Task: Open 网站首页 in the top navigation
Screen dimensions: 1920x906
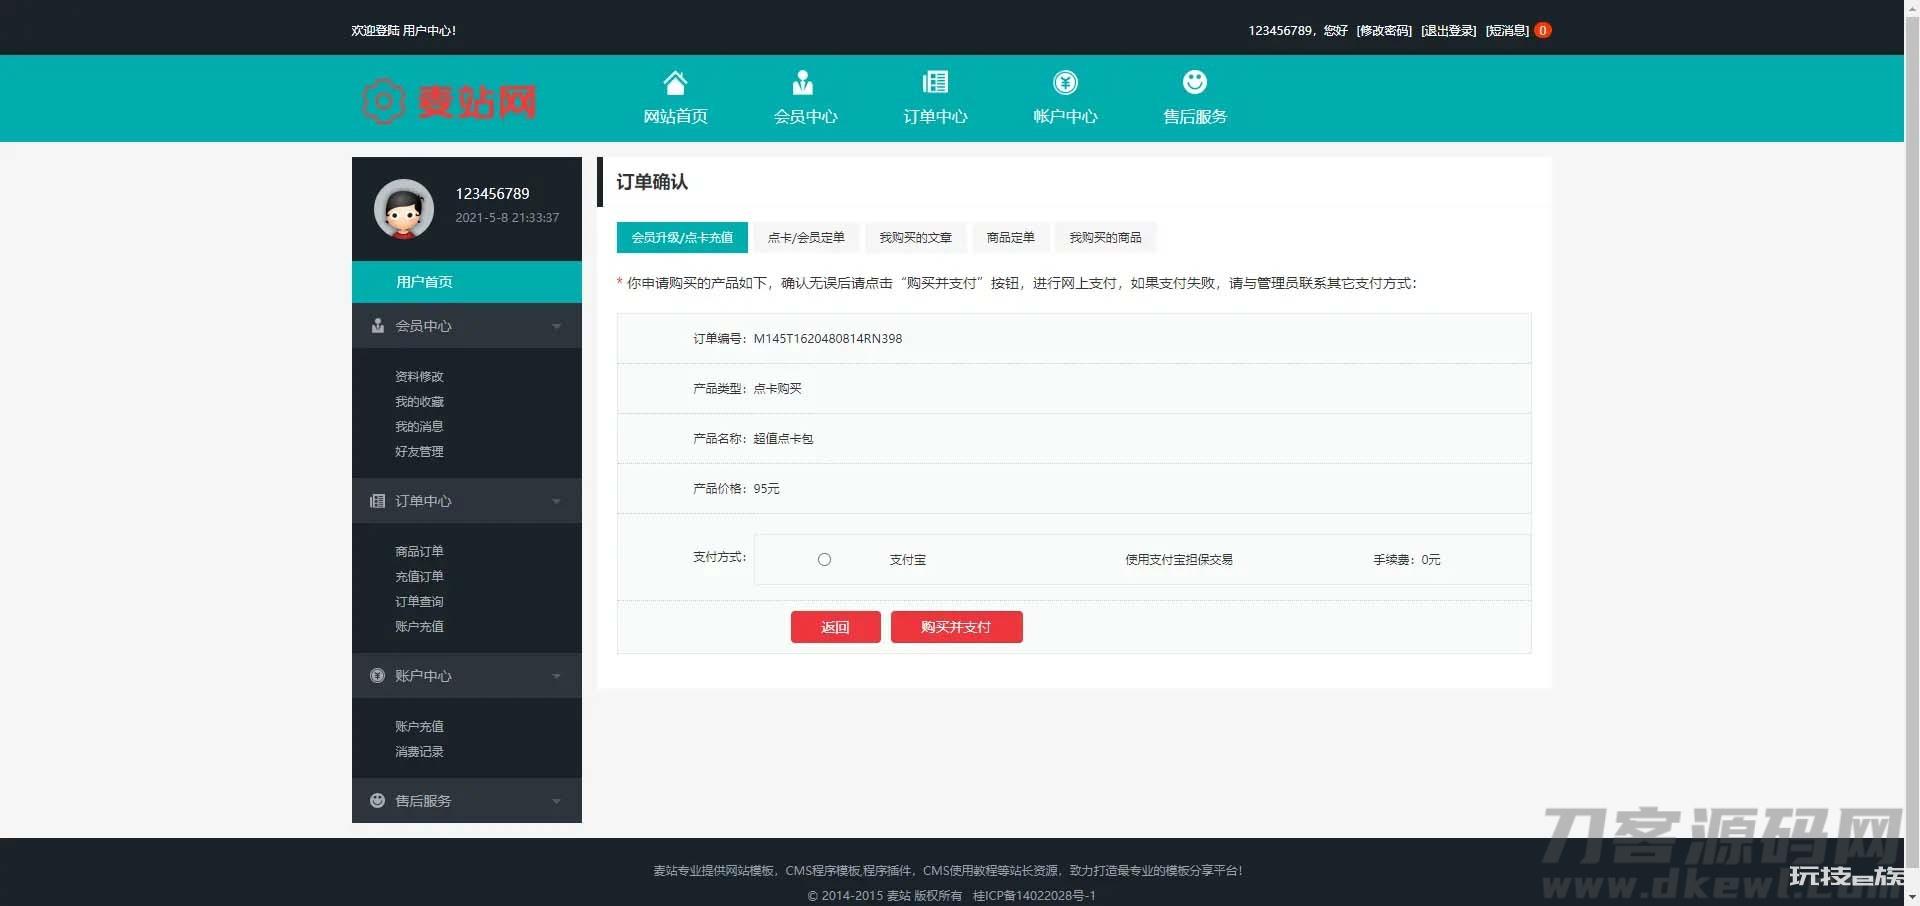Action: click(675, 117)
